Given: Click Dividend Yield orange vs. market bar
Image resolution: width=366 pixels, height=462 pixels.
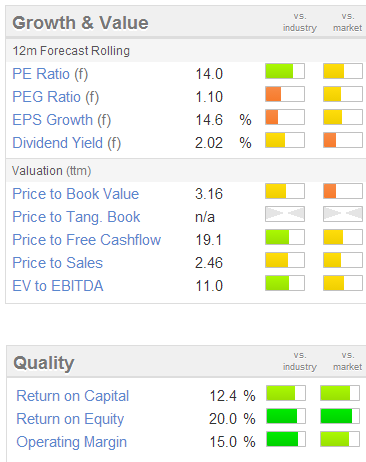Looking at the screenshot, I should click(343, 140).
